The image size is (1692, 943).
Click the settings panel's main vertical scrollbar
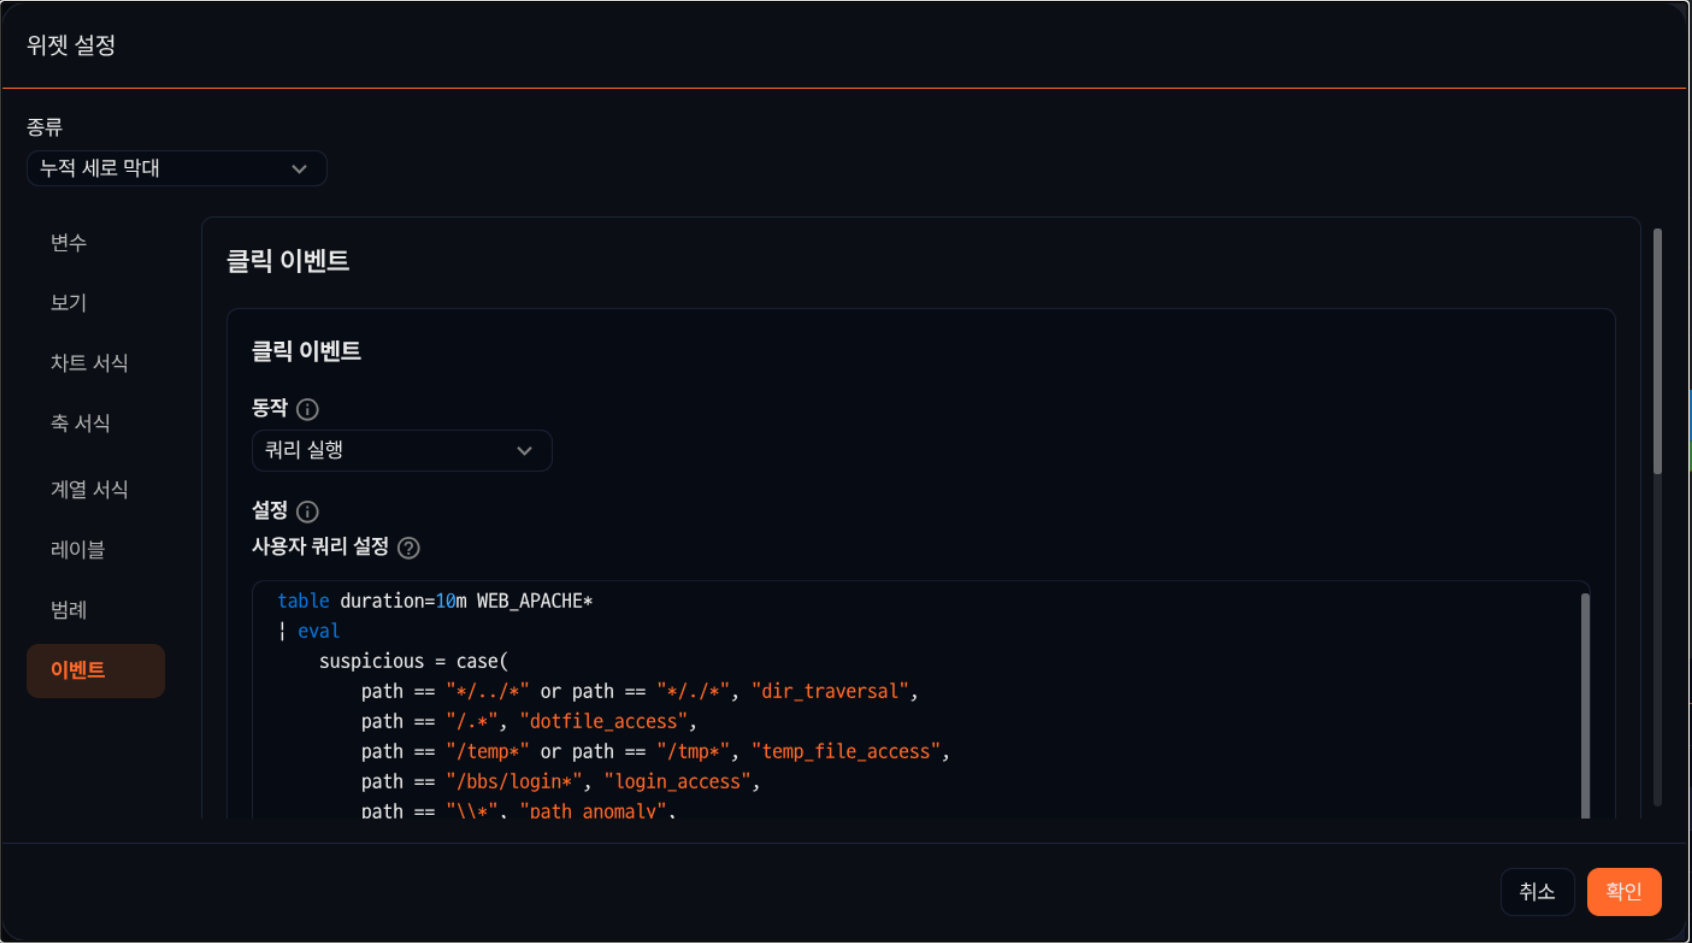click(1657, 350)
